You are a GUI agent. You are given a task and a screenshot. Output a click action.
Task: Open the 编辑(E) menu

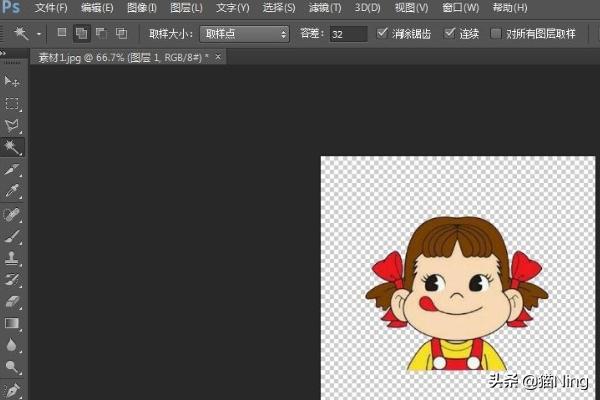tap(97, 8)
